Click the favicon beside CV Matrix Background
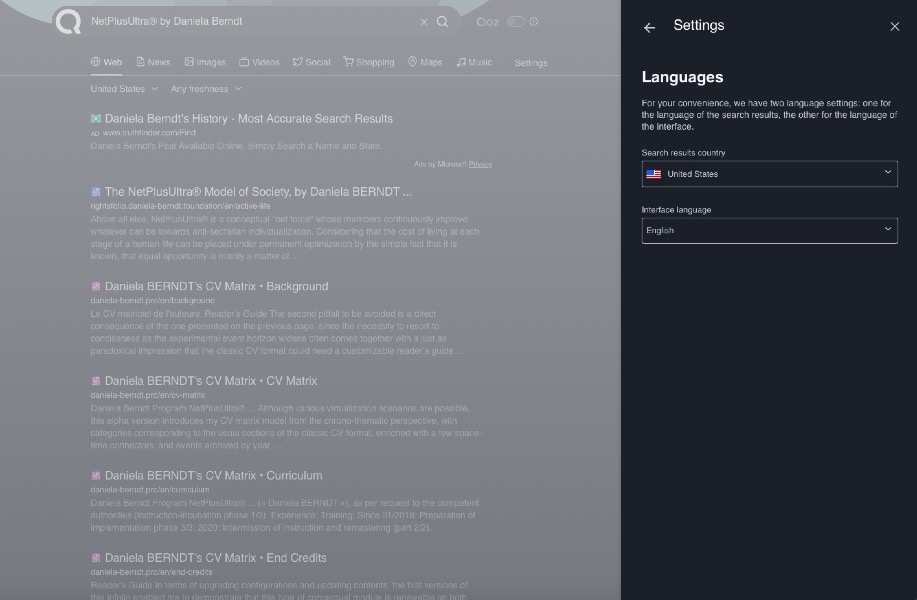 (x=96, y=287)
